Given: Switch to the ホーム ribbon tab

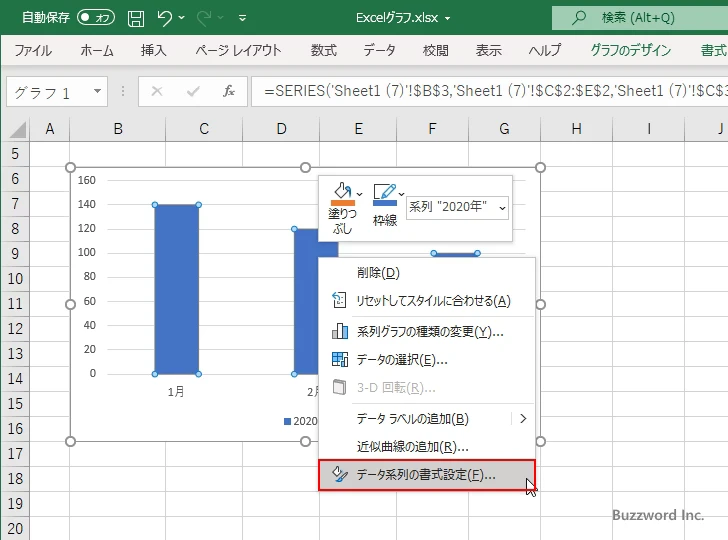Looking at the screenshot, I should pos(97,50).
